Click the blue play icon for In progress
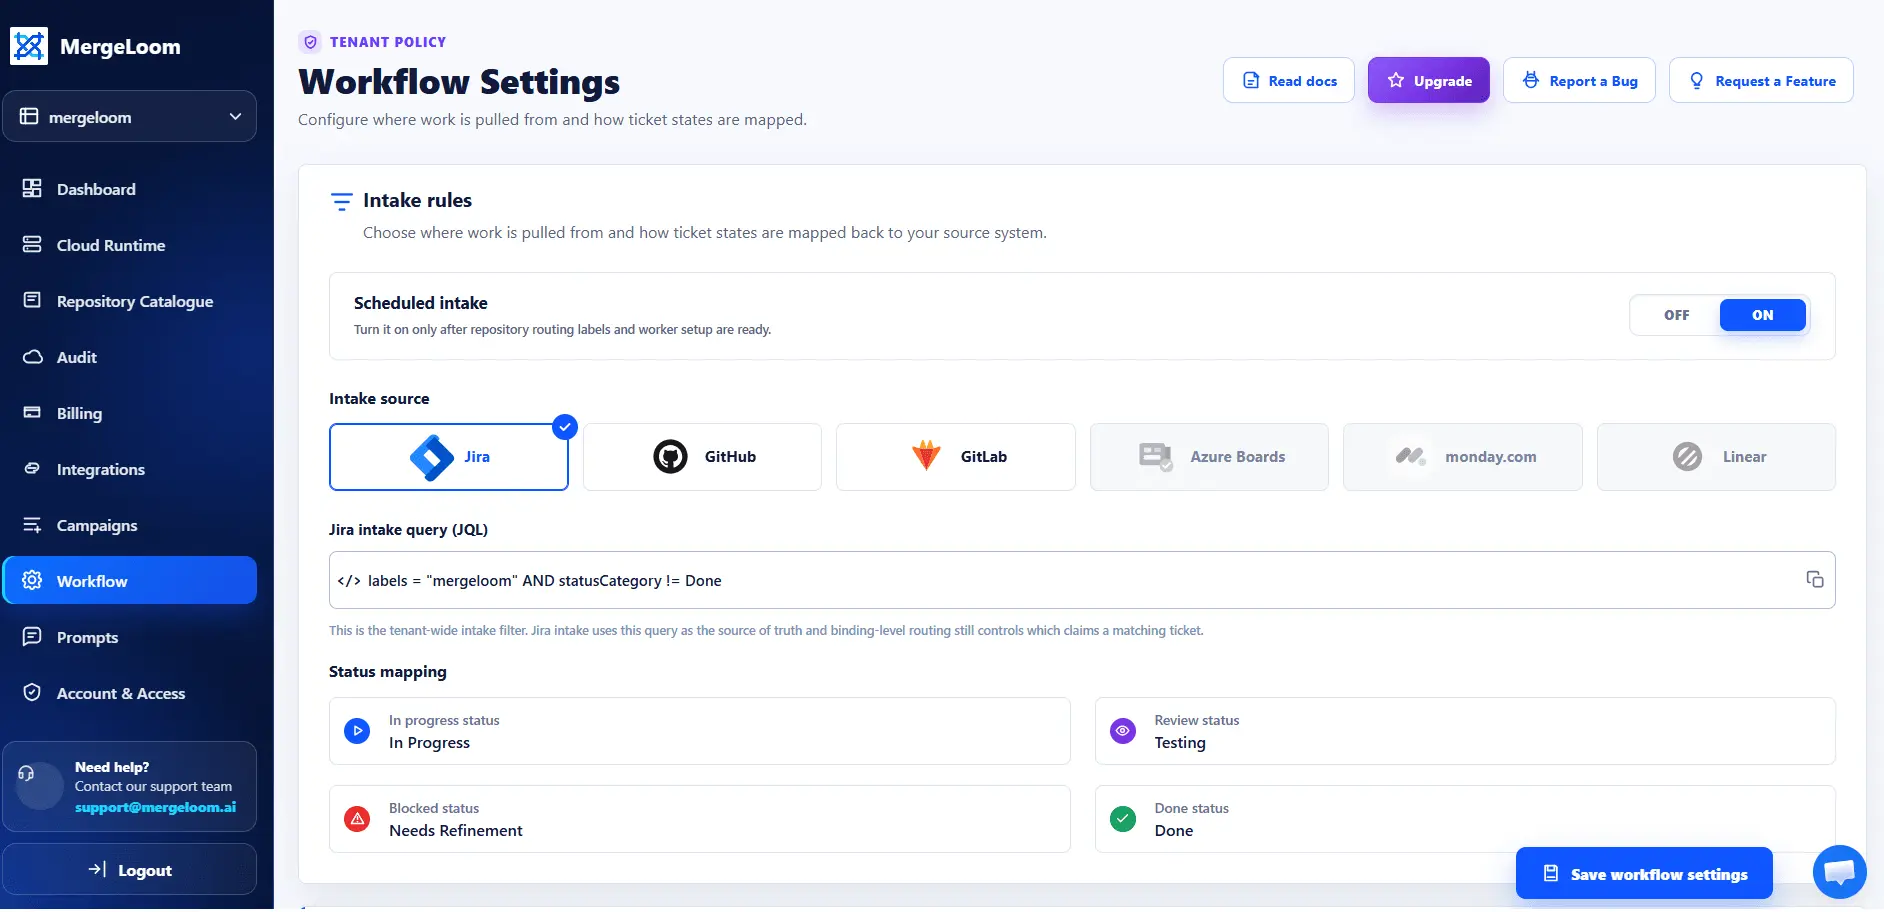Image resolution: width=1884 pixels, height=912 pixels. click(357, 731)
